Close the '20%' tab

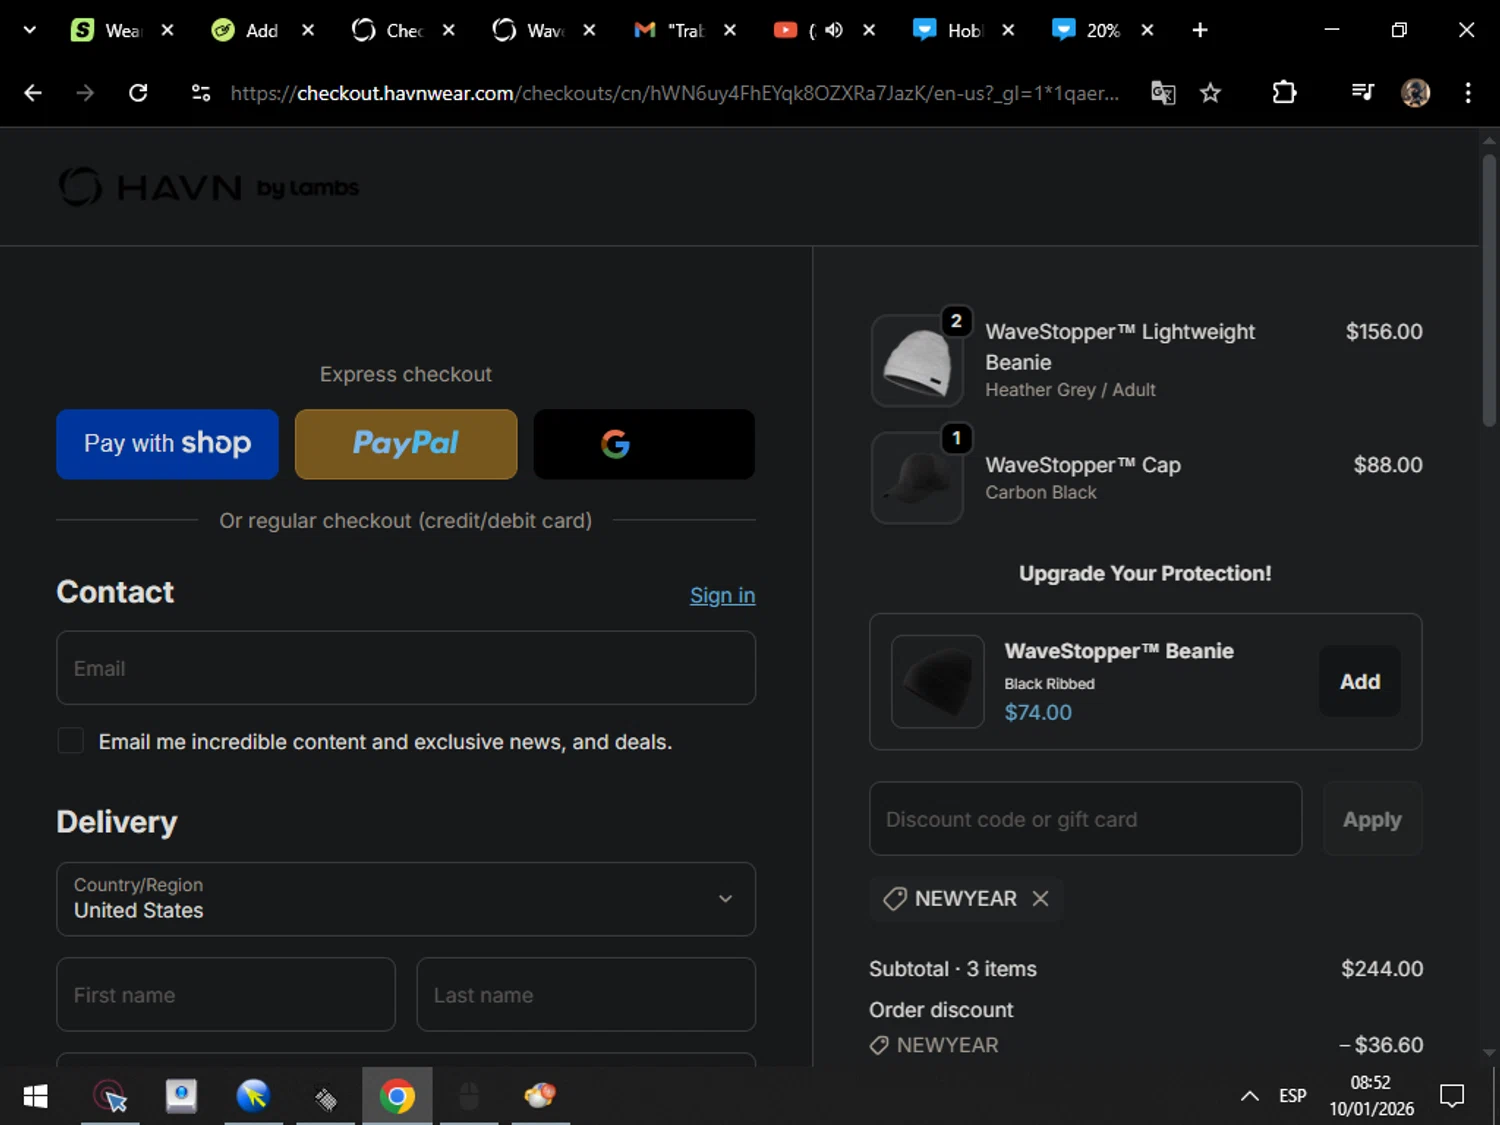tap(1147, 30)
